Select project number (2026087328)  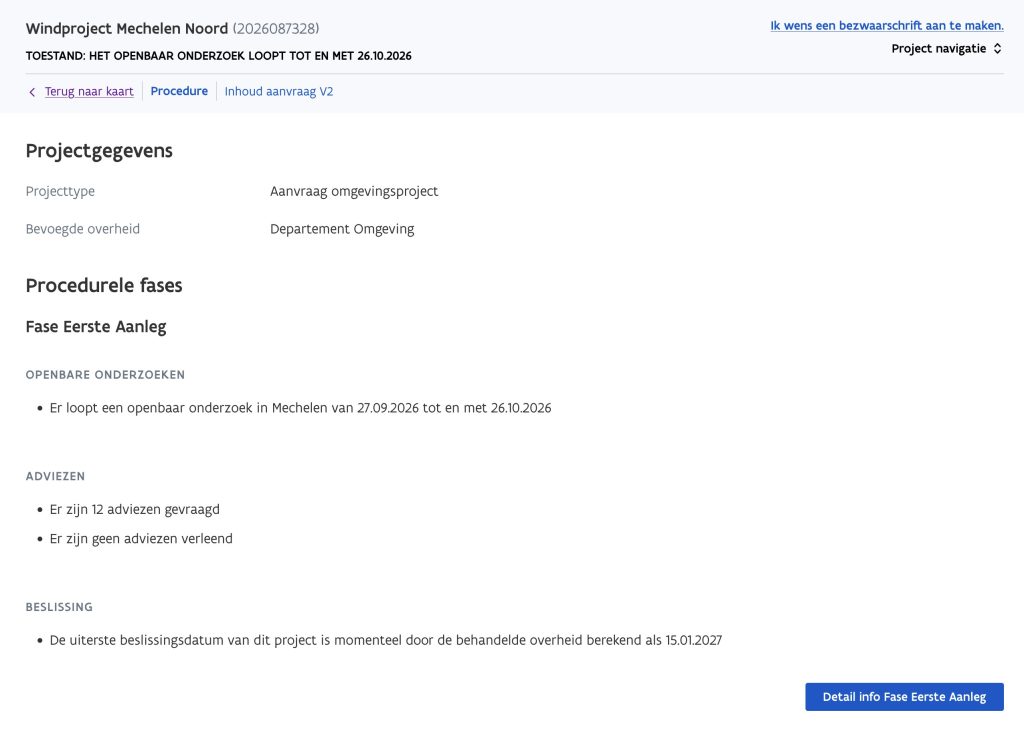276,29
